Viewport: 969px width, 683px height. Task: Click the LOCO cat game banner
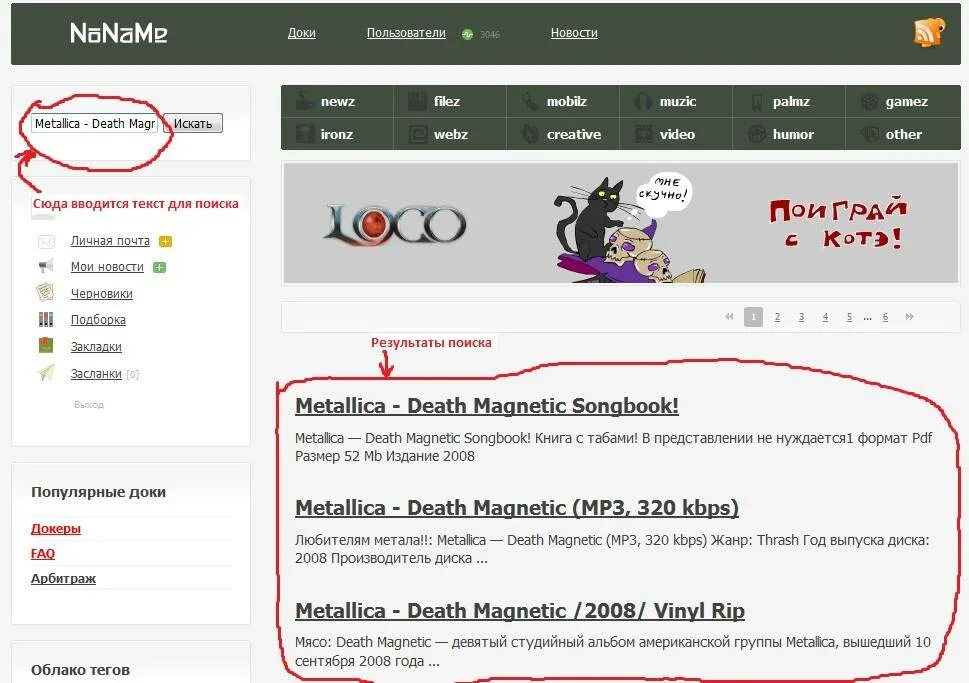620,223
